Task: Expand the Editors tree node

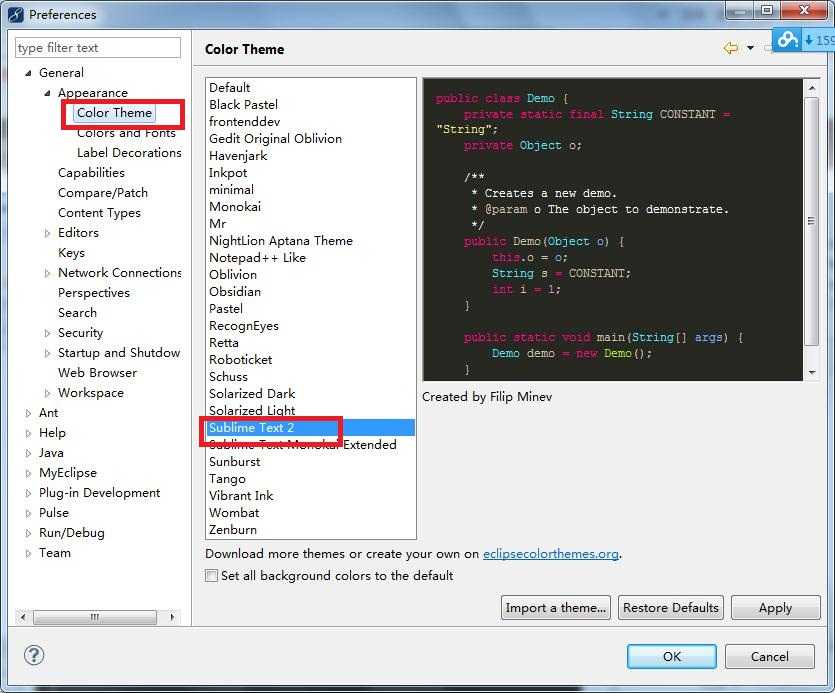Action: (47, 233)
